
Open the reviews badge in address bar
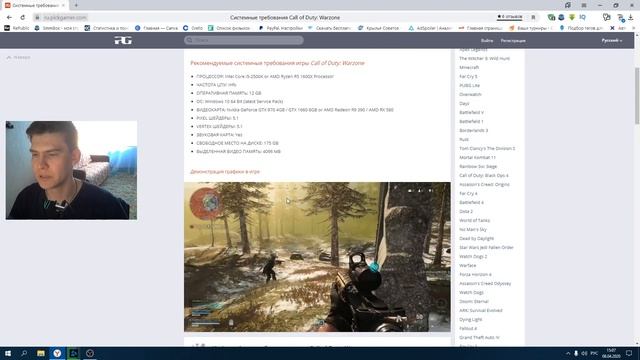coord(509,17)
